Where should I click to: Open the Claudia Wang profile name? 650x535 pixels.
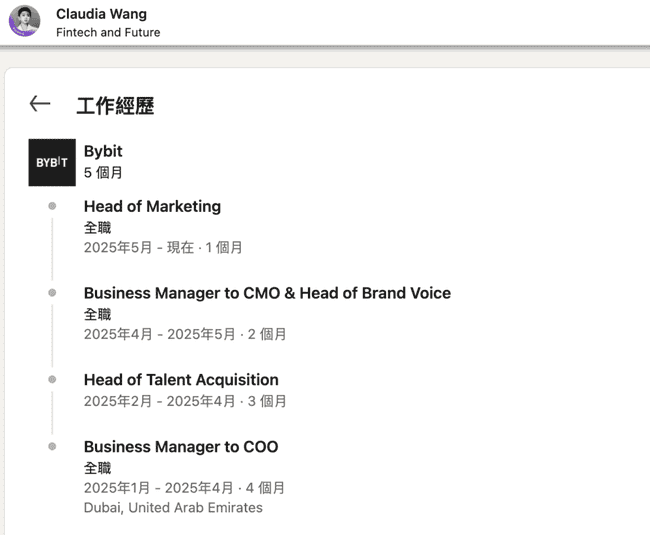102,14
